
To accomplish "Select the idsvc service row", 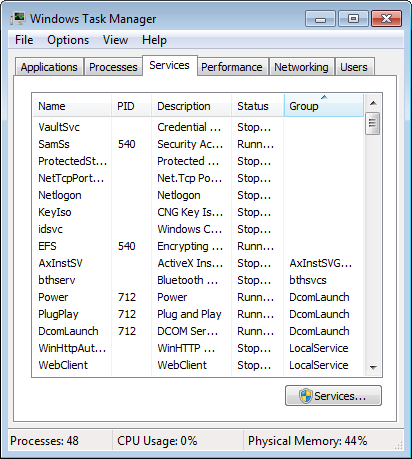I will (x=198, y=229).
